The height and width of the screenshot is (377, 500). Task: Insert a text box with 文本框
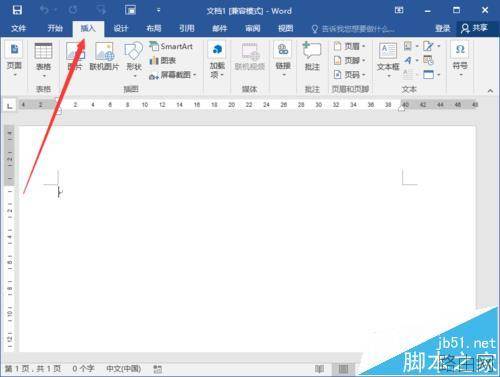pyautogui.click(x=388, y=60)
